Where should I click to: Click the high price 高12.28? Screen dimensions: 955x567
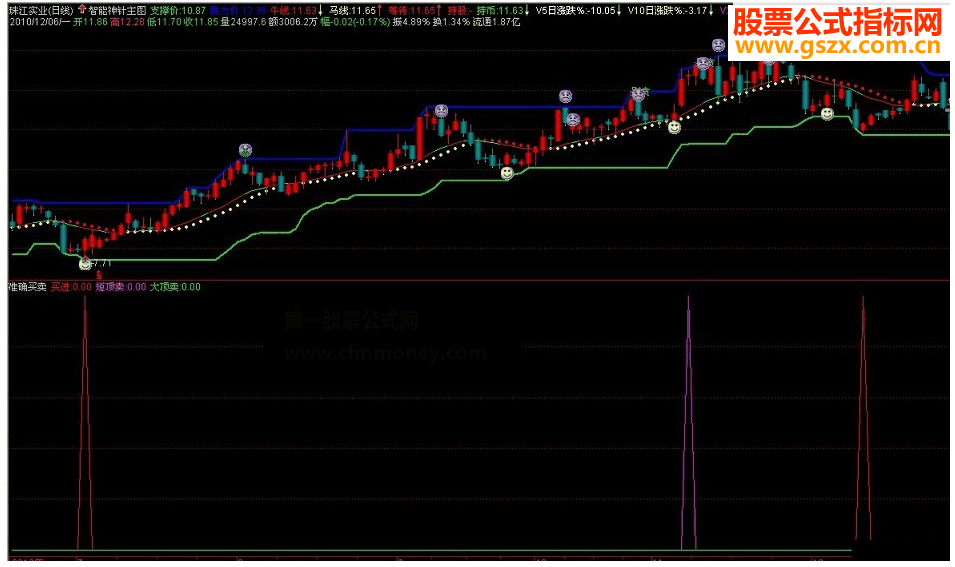[x=127, y=22]
